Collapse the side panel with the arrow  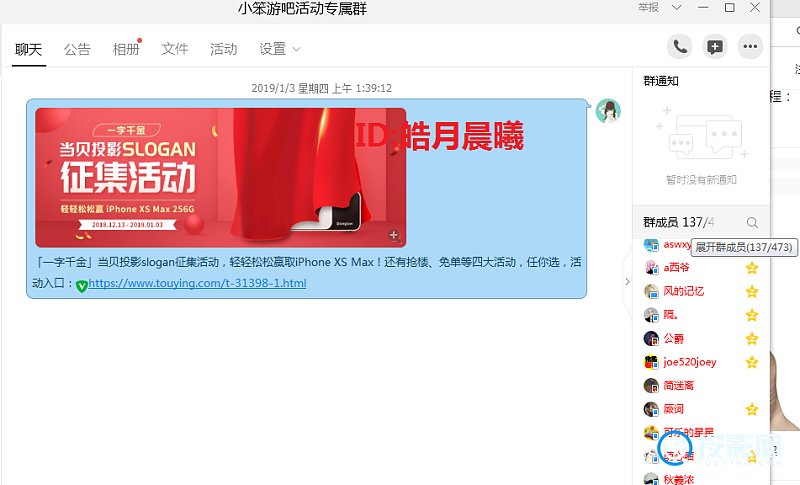point(628,282)
